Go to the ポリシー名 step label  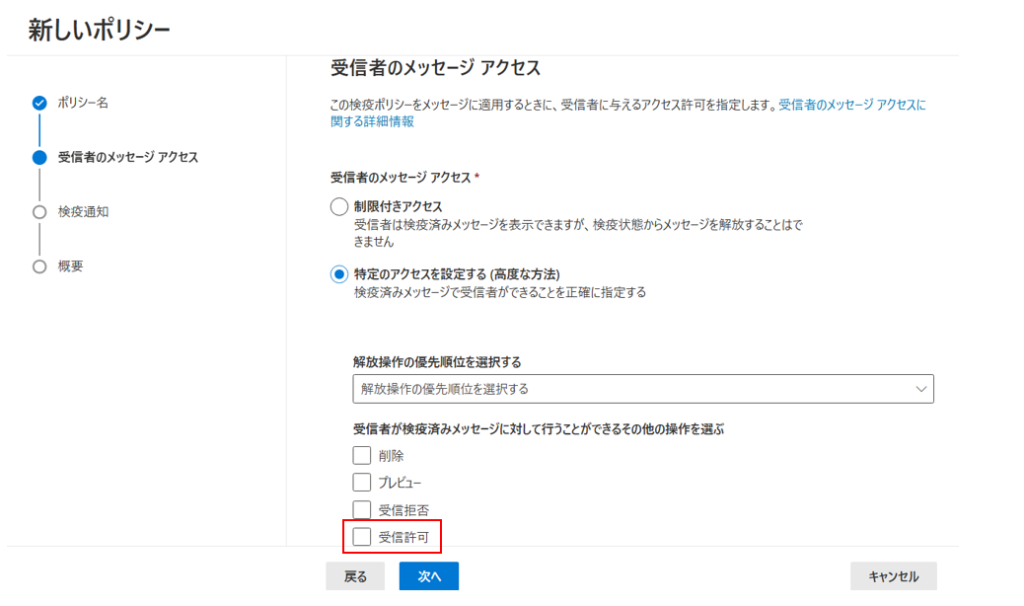(82, 102)
